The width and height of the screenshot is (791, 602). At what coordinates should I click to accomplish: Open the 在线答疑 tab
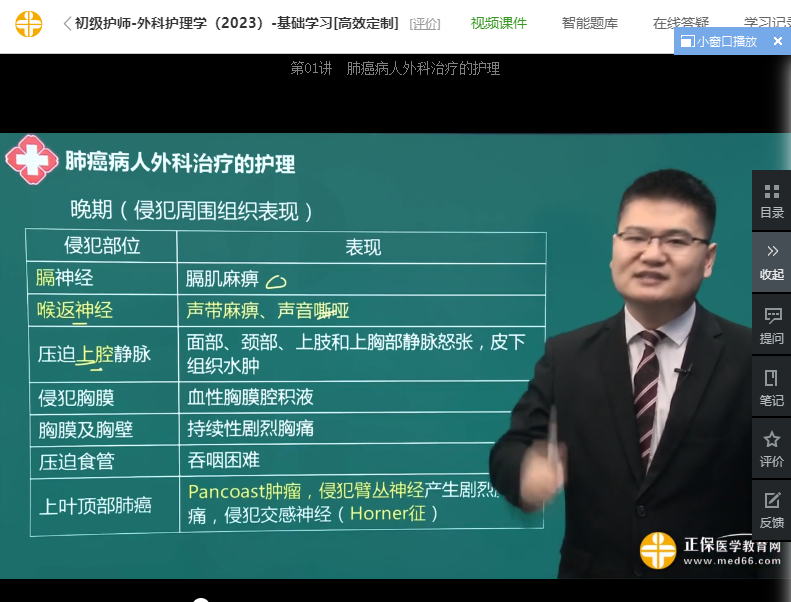click(681, 23)
